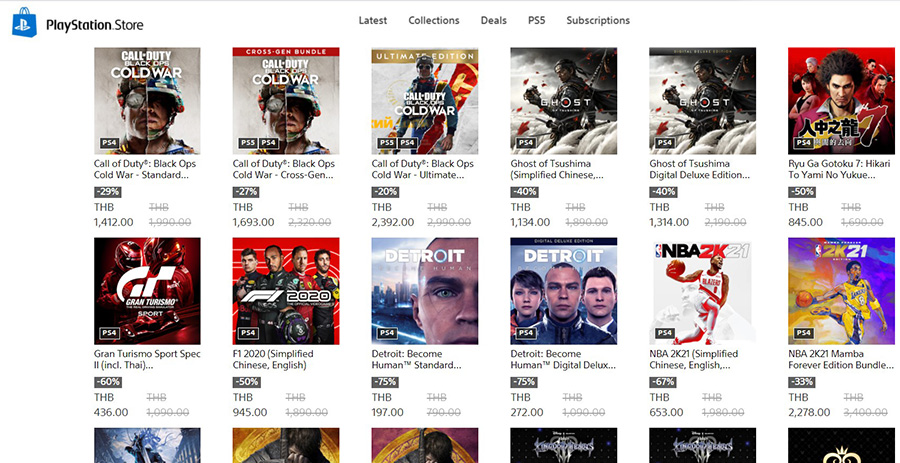Open Detroit Become Human Digital Deluxe cover

point(564,291)
